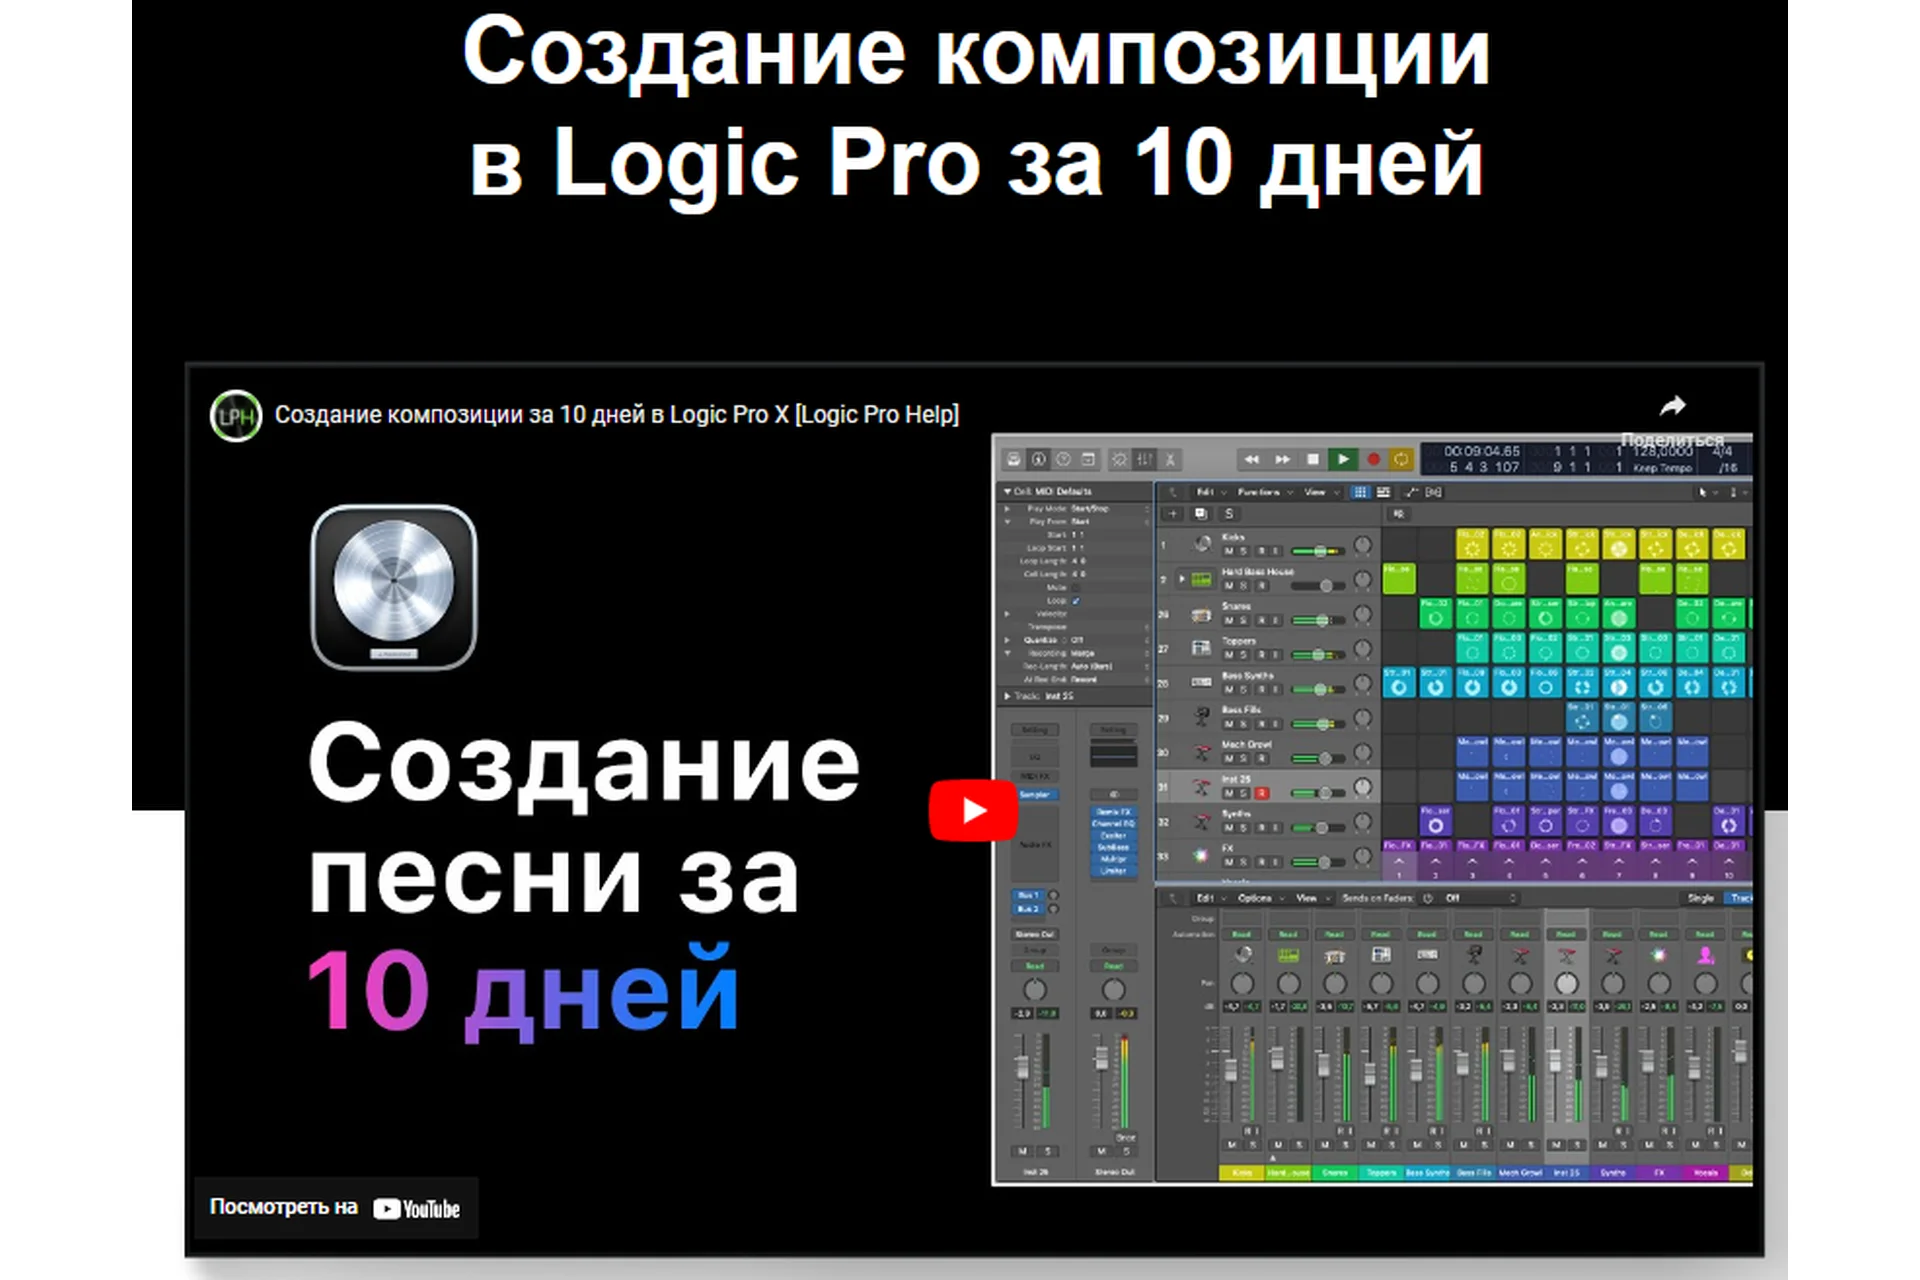Screen dimensions: 1920x1280
Task: Open the Quantize dropdown set to Off
Action: (1078, 640)
